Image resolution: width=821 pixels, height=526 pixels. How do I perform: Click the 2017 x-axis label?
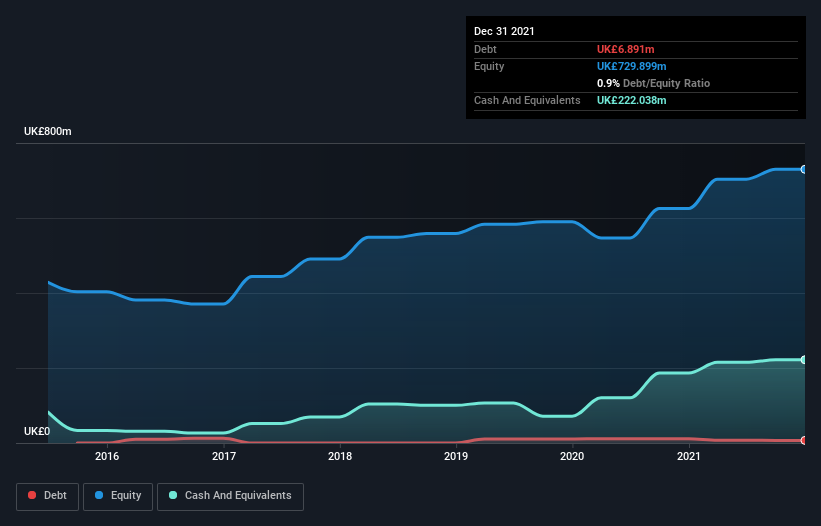(224, 456)
